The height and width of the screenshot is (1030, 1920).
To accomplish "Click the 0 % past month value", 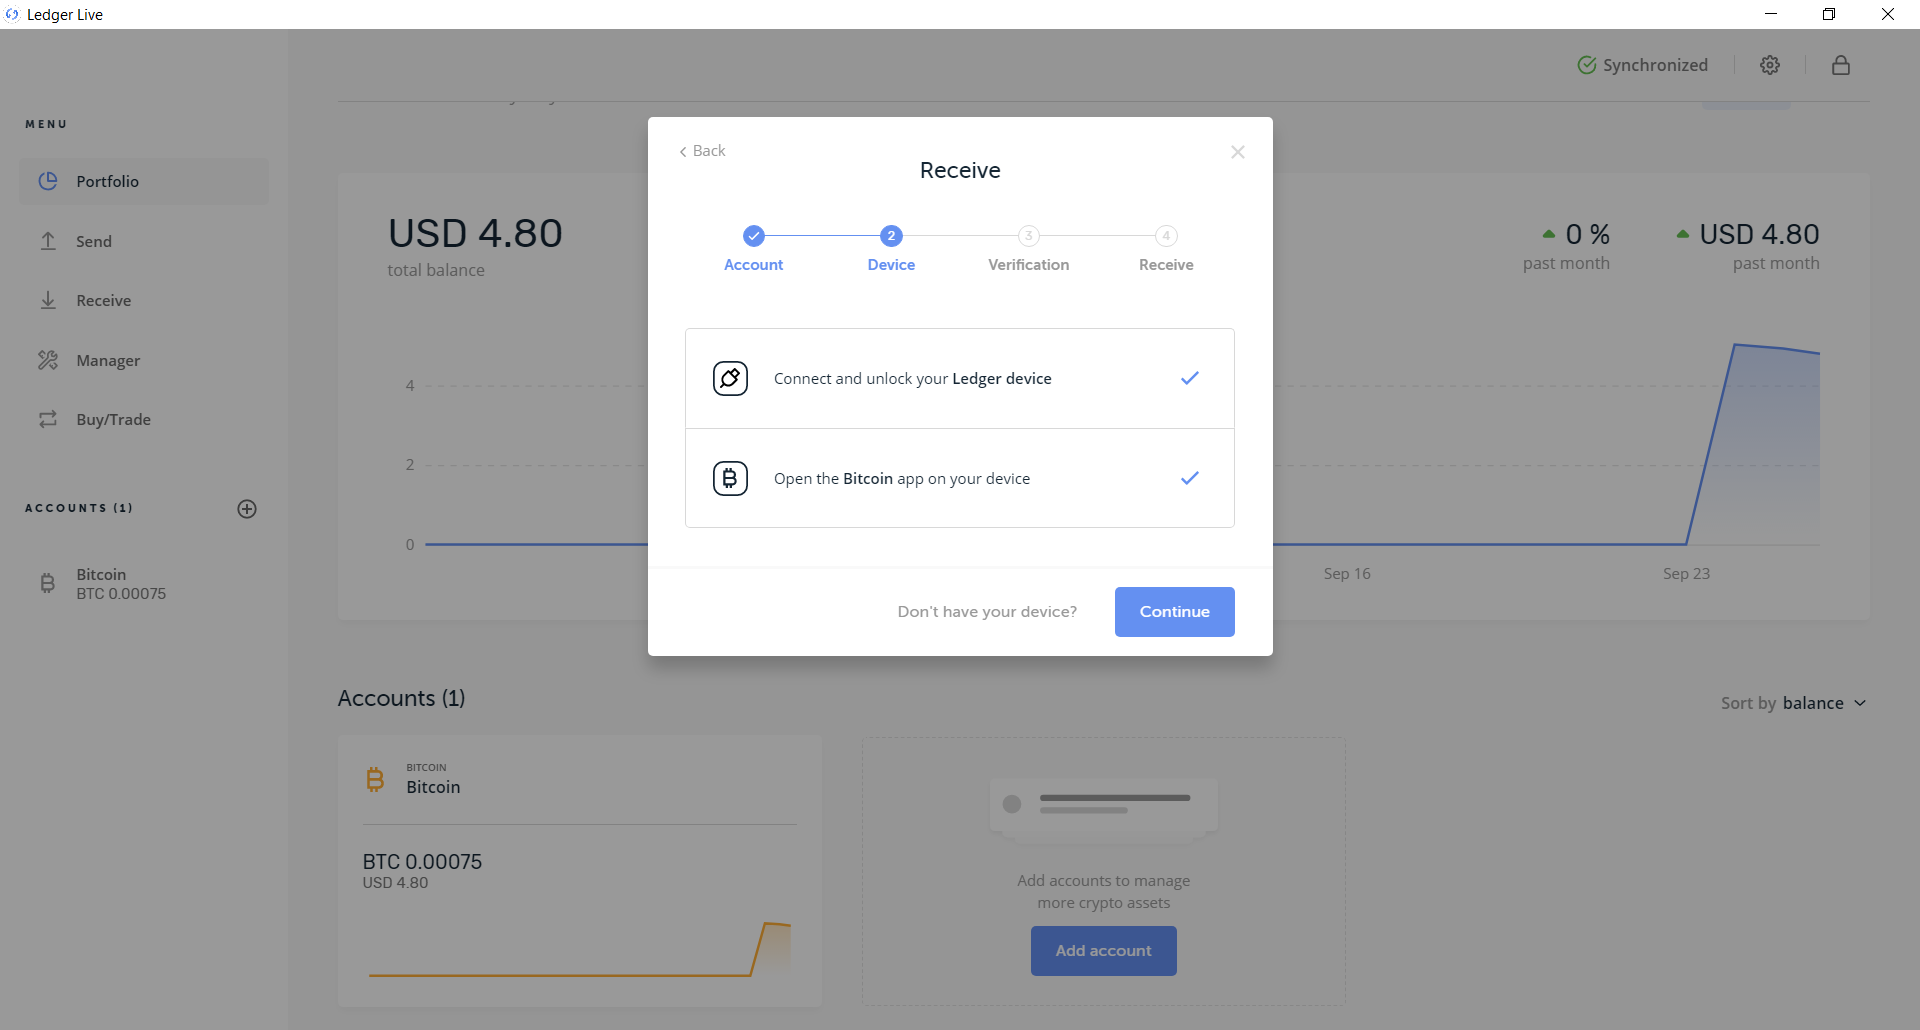I will pos(1587,235).
